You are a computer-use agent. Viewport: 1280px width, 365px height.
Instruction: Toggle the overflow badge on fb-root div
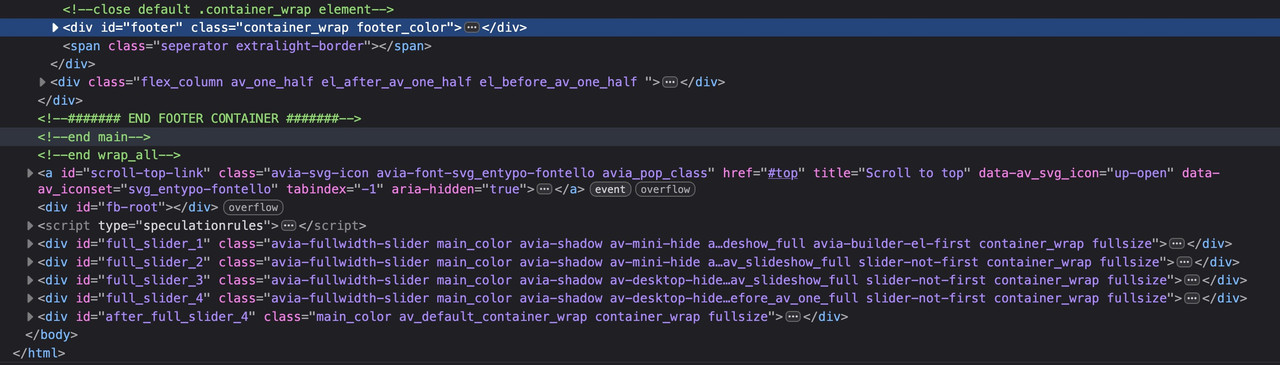252,207
